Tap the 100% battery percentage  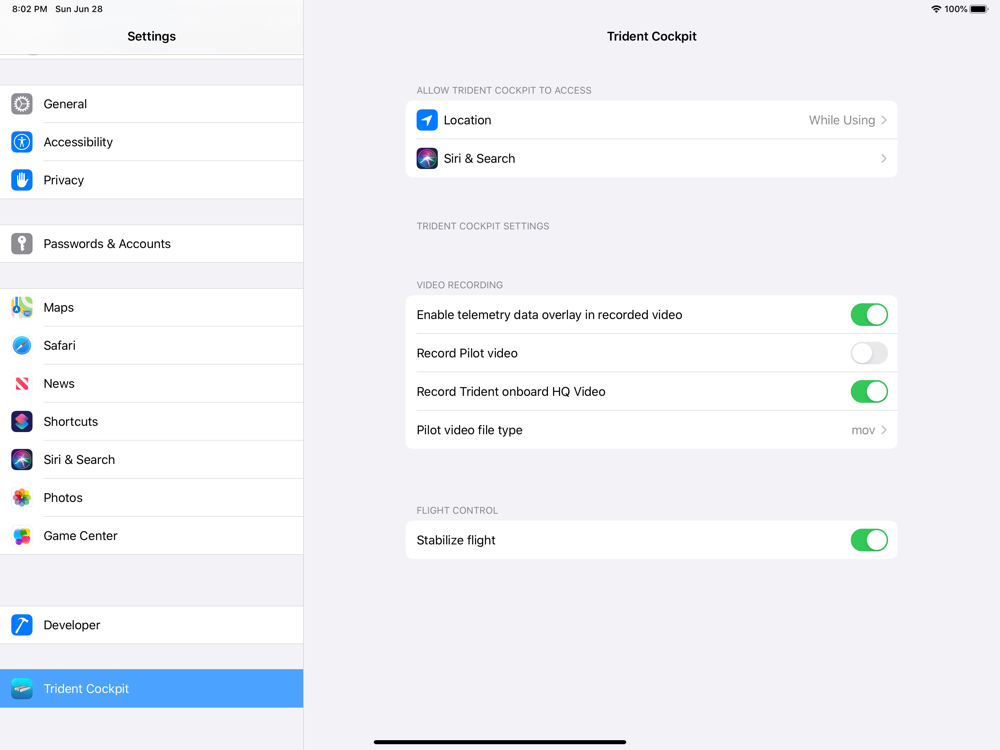[x=956, y=9]
